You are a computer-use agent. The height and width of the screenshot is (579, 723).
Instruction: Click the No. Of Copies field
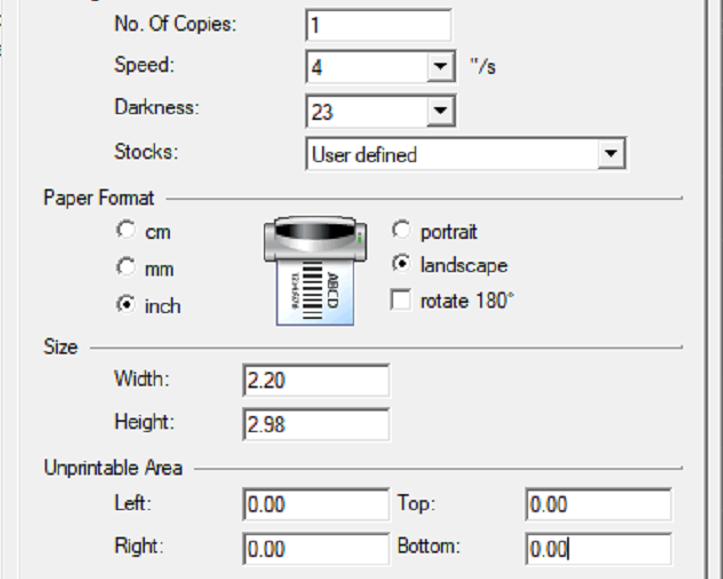tap(378, 25)
